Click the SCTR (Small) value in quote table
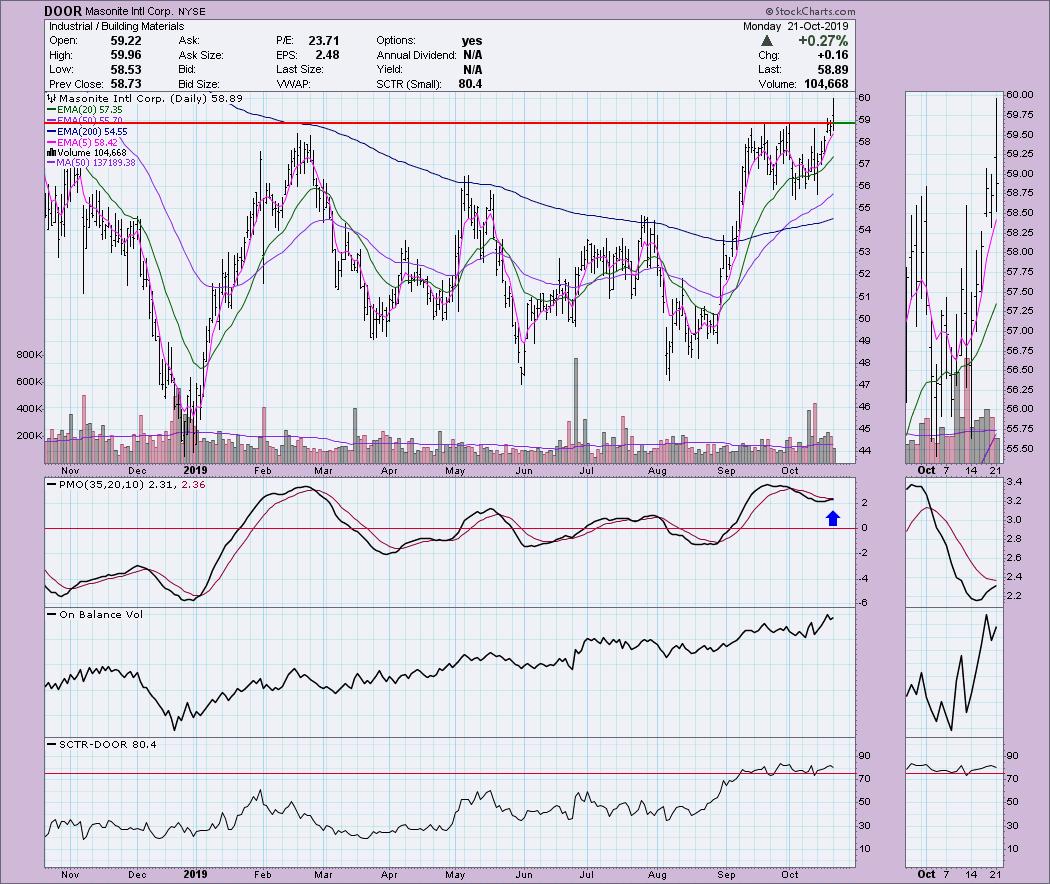1050x884 pixels. point(470,84)
